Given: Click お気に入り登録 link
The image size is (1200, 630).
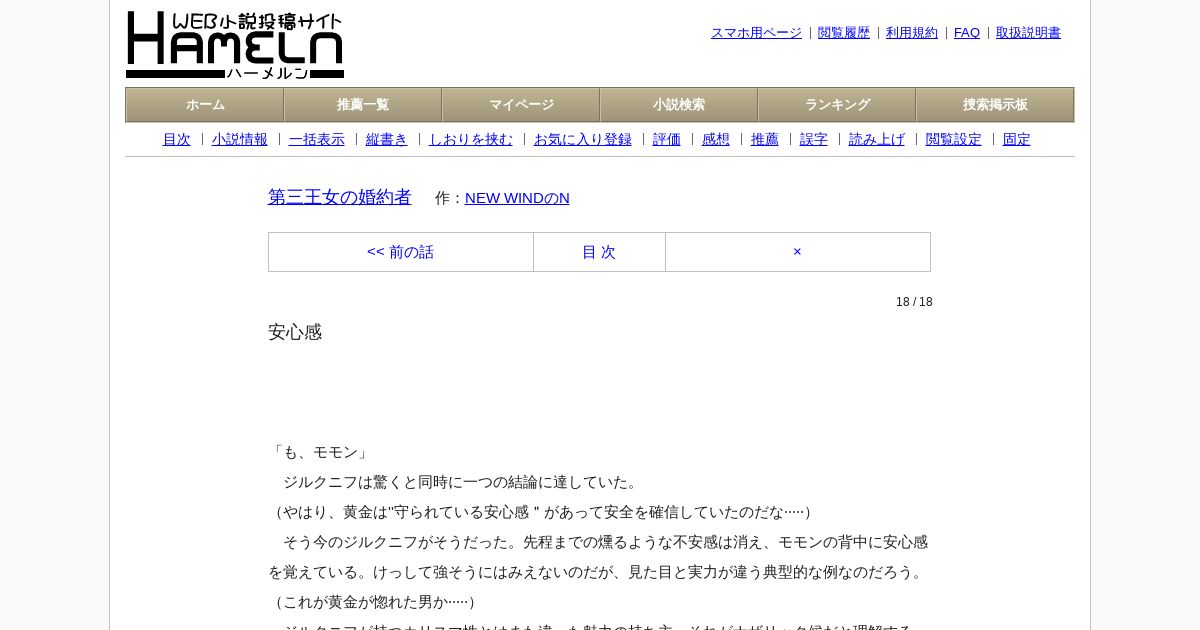Looking at the screenshot, I should point(583,140).
